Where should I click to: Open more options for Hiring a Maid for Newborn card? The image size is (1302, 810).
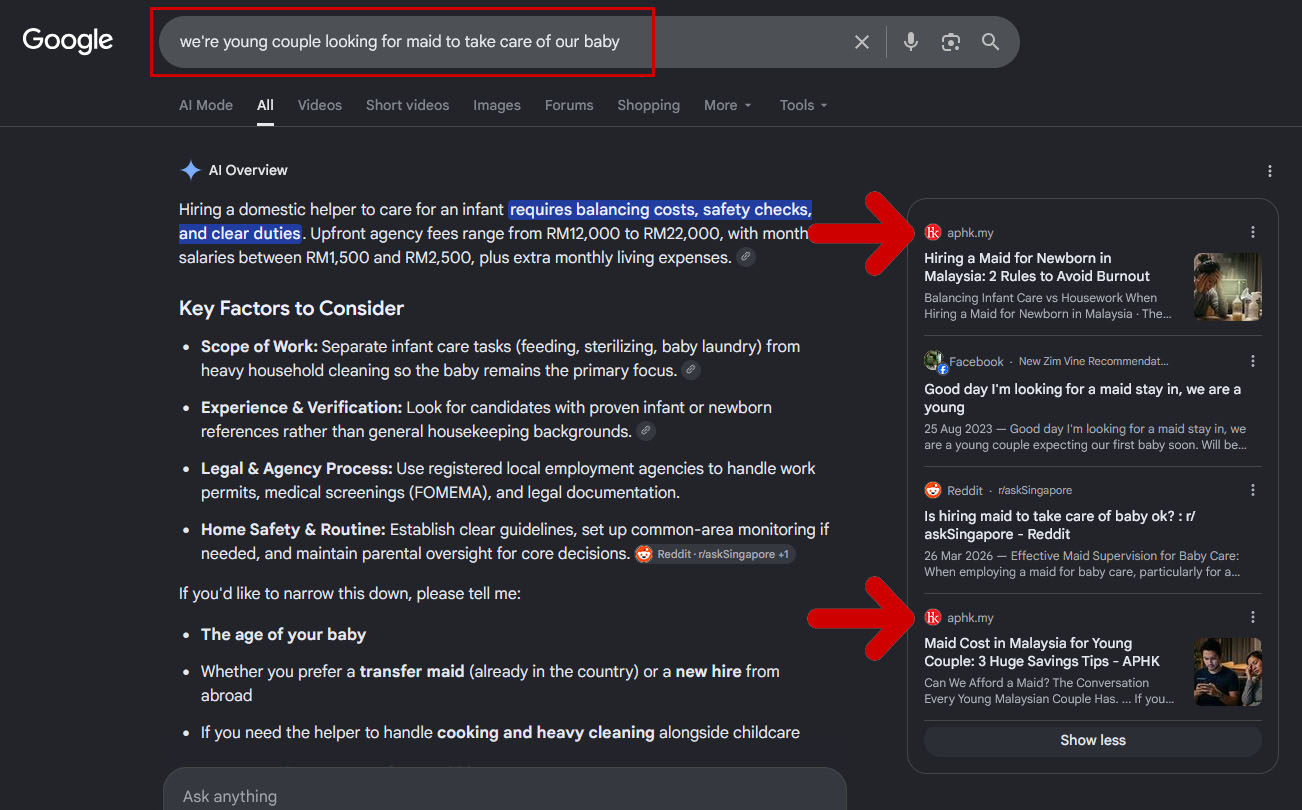[1253, 232]
